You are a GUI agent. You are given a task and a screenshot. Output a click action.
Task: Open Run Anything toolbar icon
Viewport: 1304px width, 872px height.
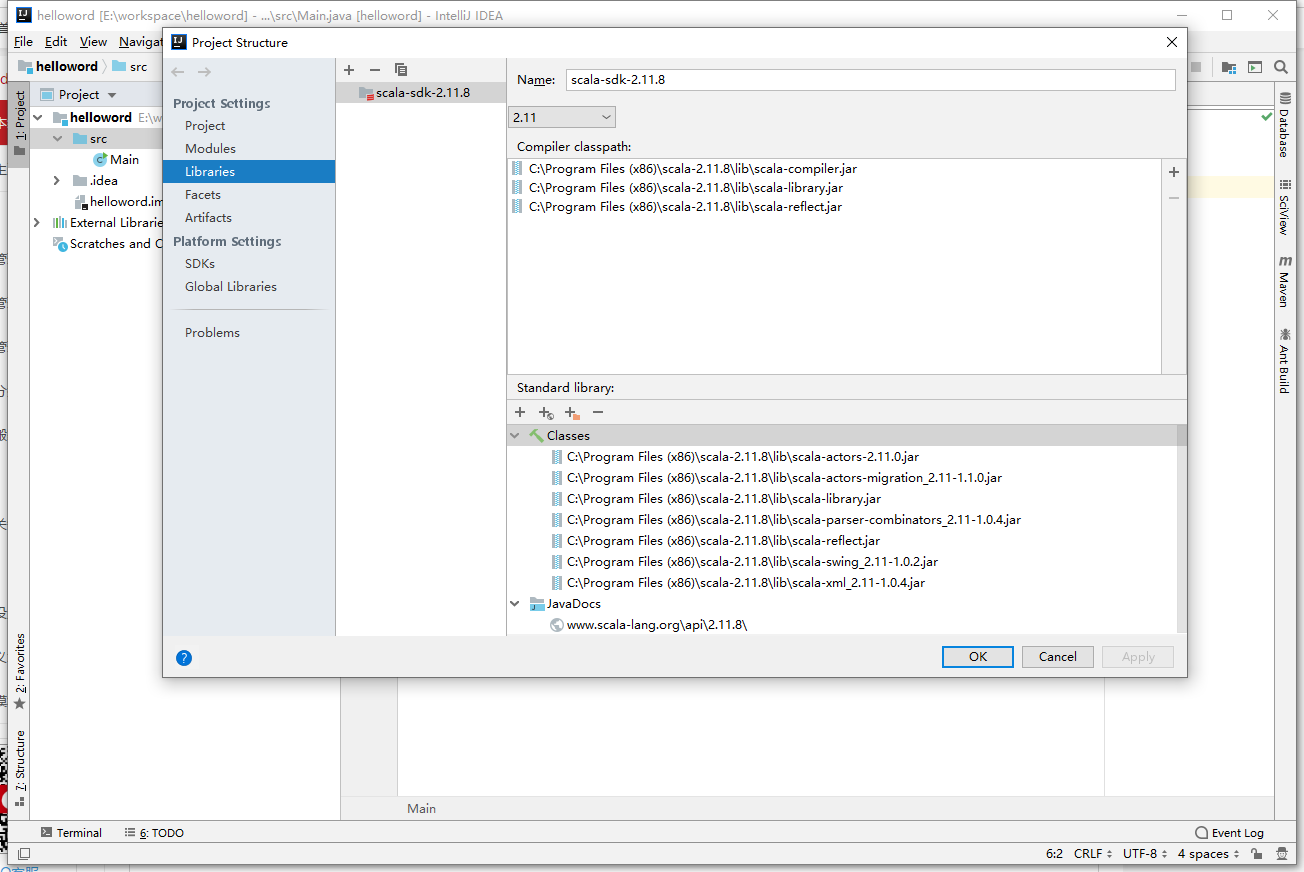click(x=1255, y=67)
